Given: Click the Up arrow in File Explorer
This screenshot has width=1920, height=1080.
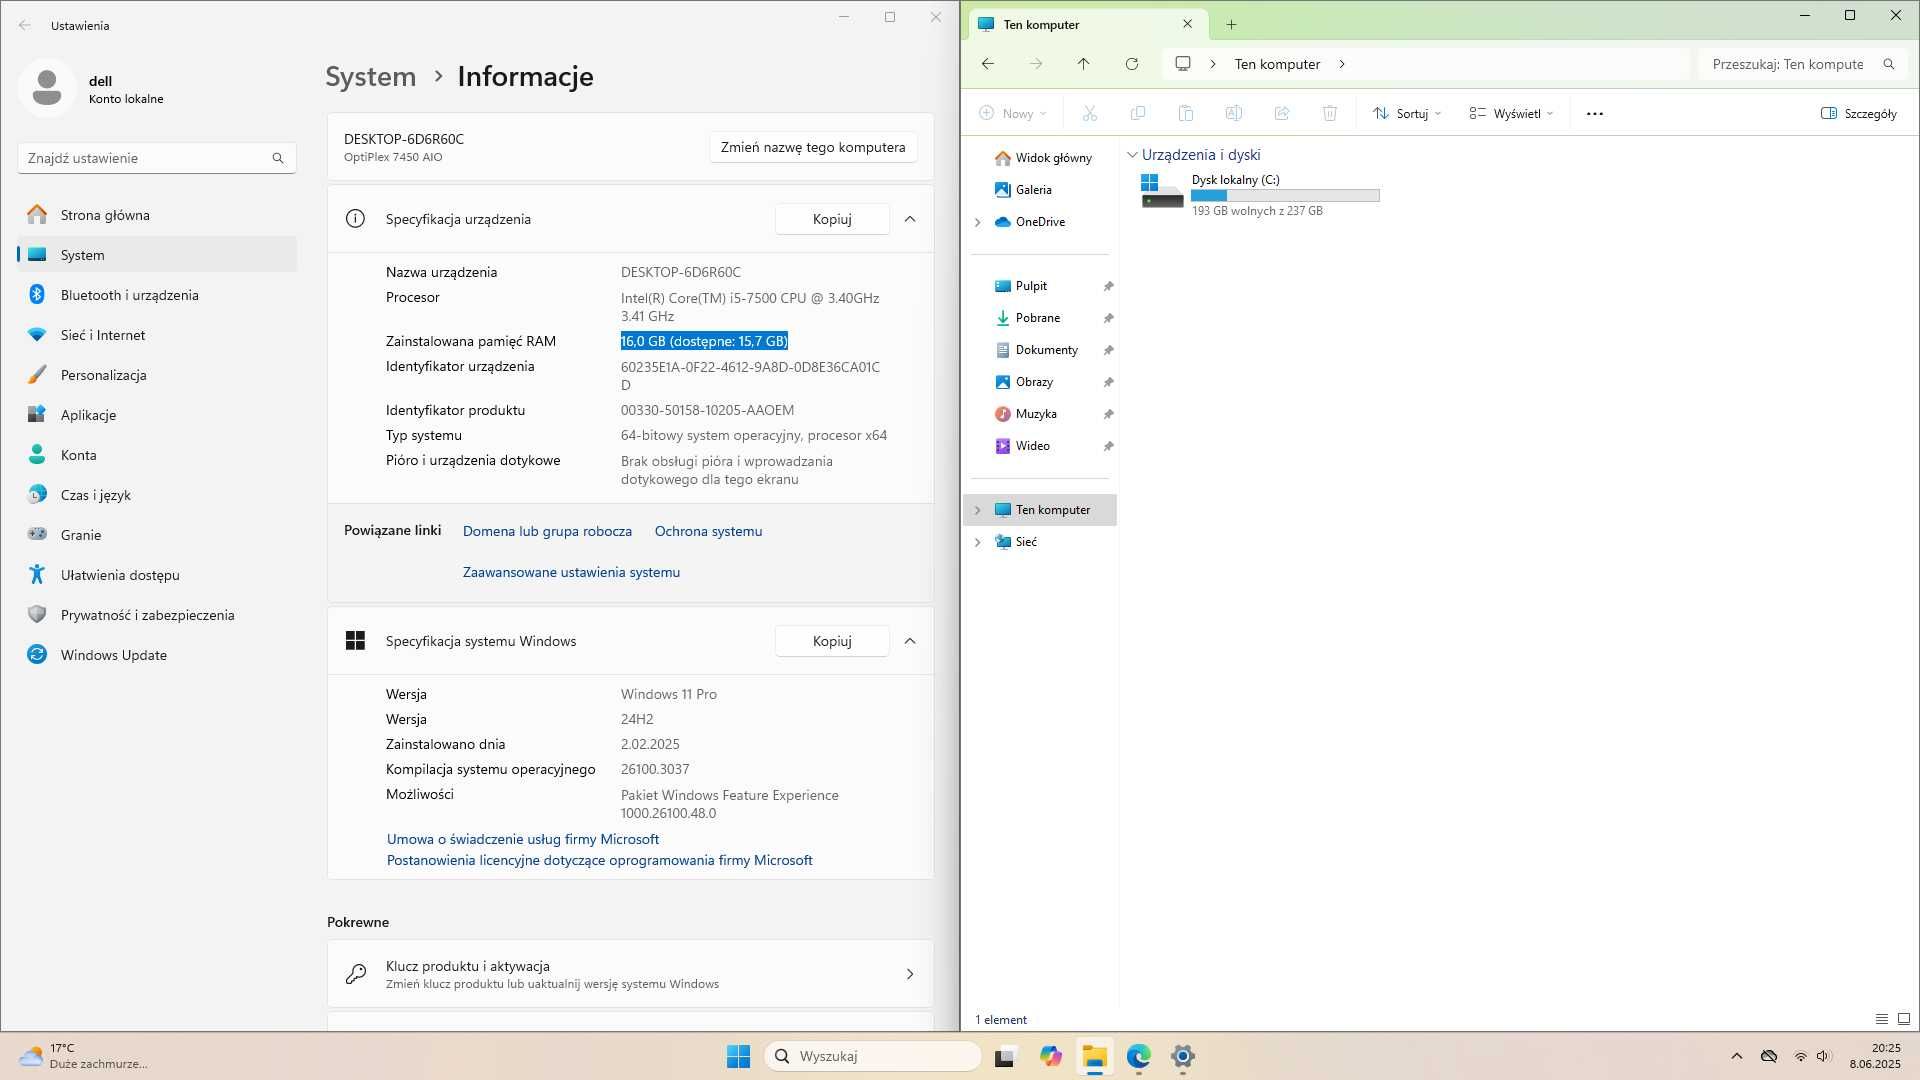Looking at the screenshot, I should 1083,64.
